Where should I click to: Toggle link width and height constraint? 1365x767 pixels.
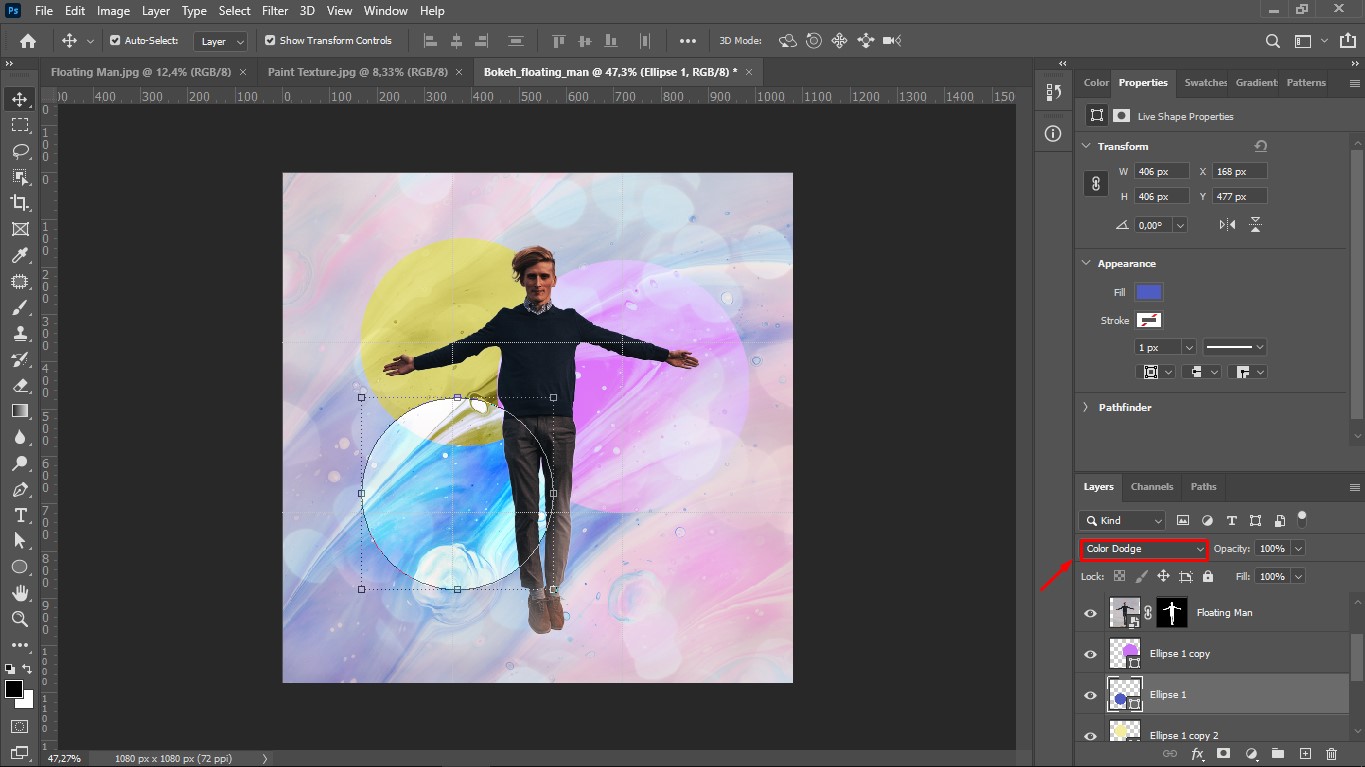tap(1096, 184)
